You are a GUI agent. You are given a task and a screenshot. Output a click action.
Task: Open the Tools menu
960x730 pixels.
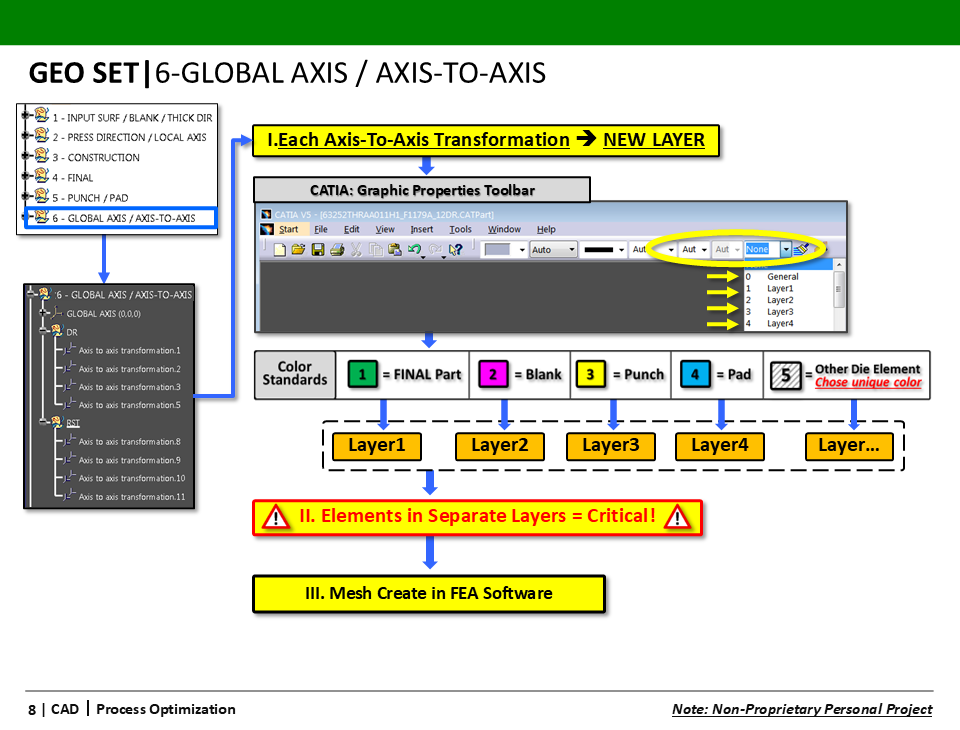tap(460, 229)
